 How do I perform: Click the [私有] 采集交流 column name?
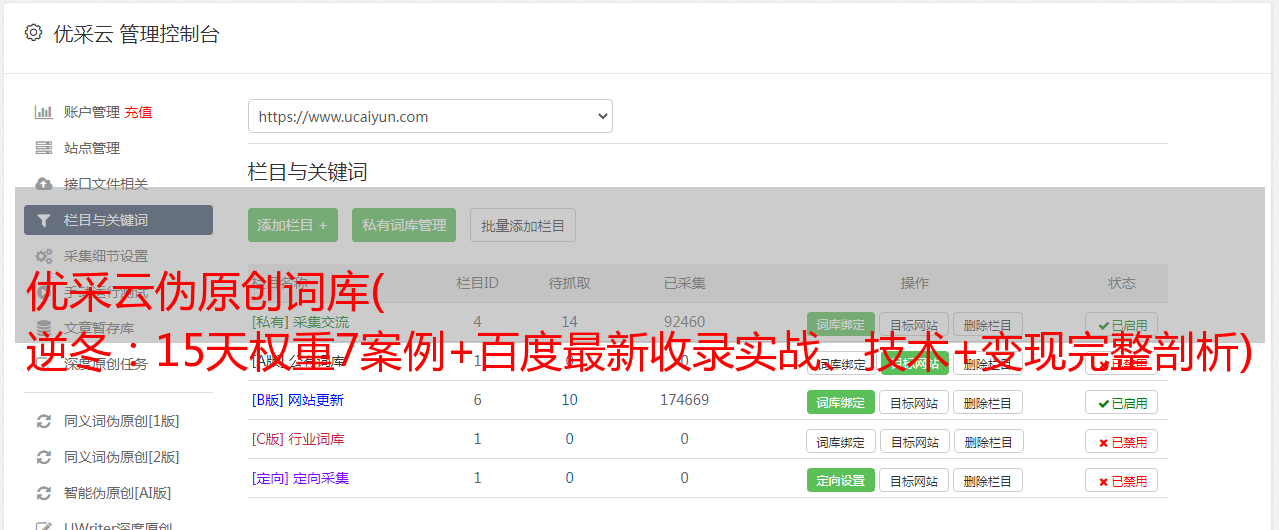tap(301, 322)
